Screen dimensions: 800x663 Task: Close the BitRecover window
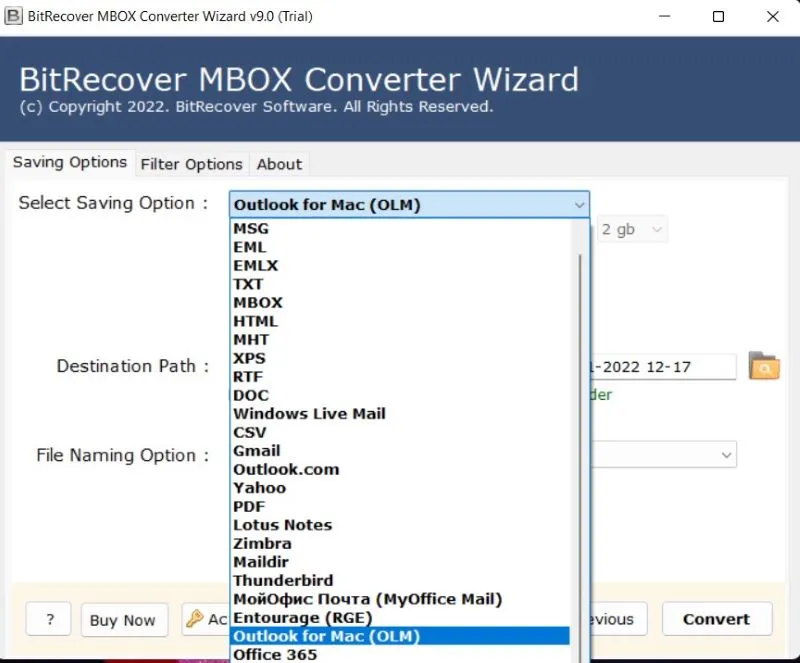[x=772, y=16]
